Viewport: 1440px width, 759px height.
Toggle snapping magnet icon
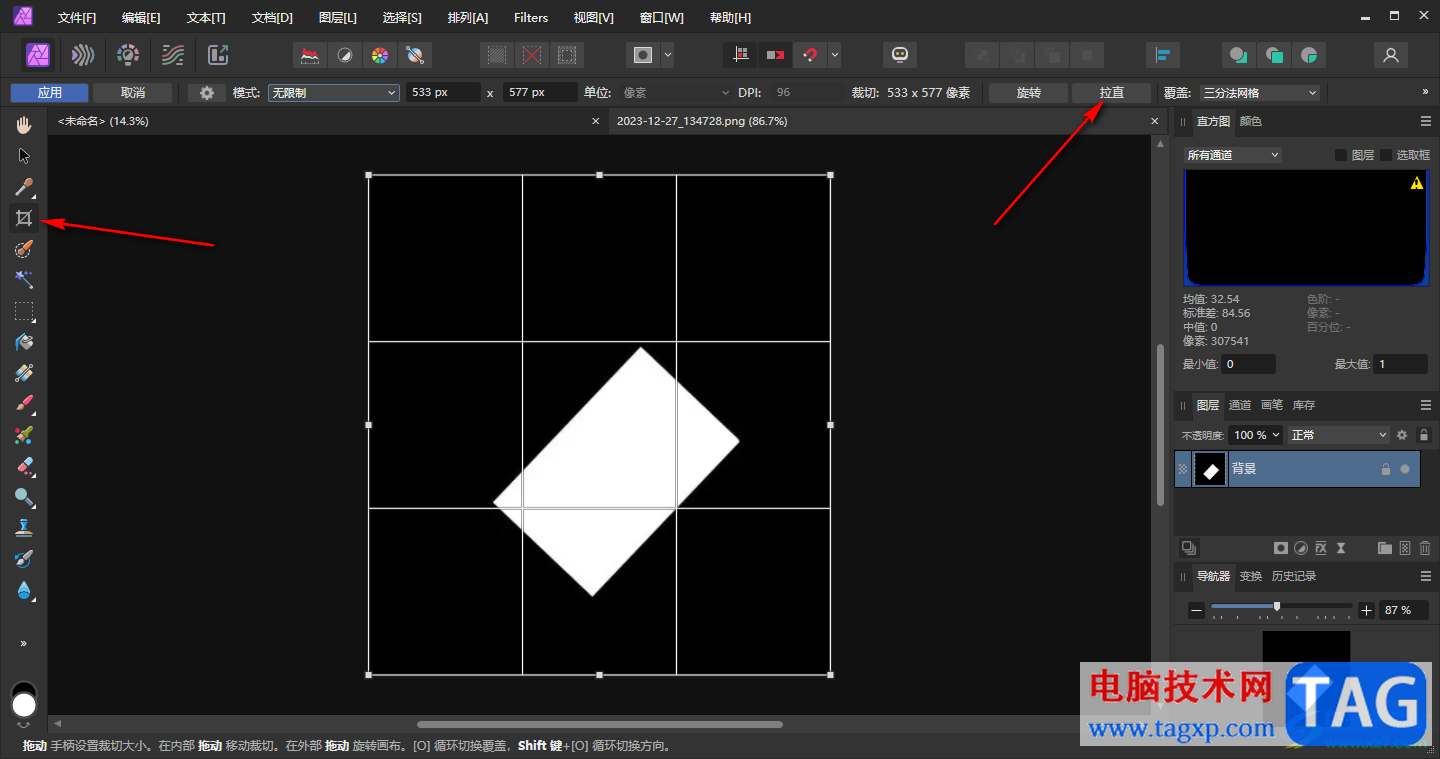(809, 55)
